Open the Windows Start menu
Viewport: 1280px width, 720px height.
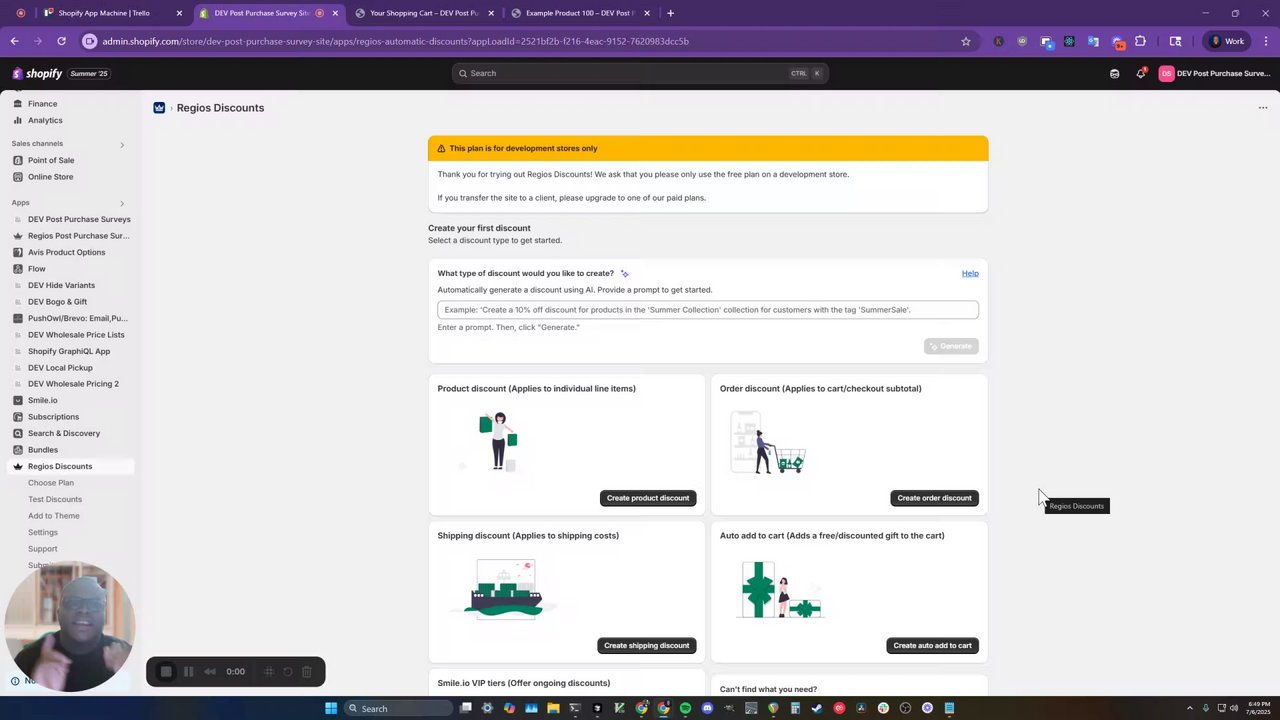coord(331,708)
